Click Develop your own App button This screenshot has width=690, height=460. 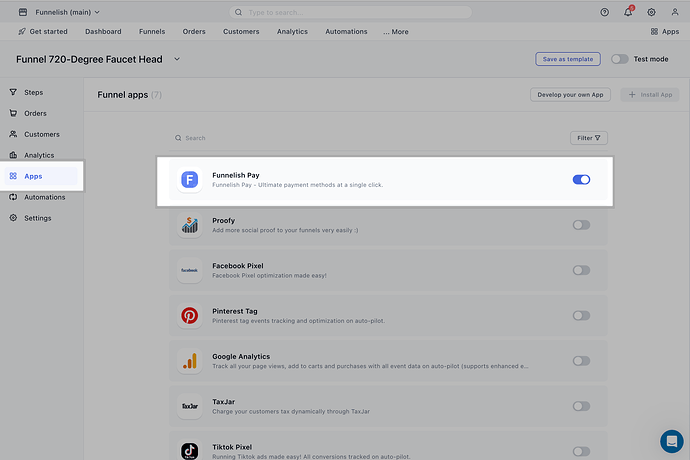pos(569,95)
